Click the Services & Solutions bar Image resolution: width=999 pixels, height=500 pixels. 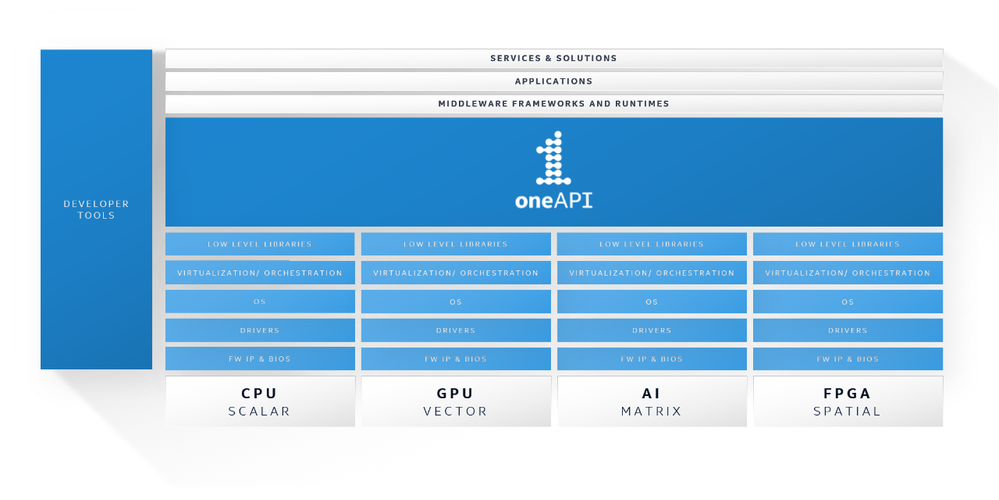coord(554,58)
